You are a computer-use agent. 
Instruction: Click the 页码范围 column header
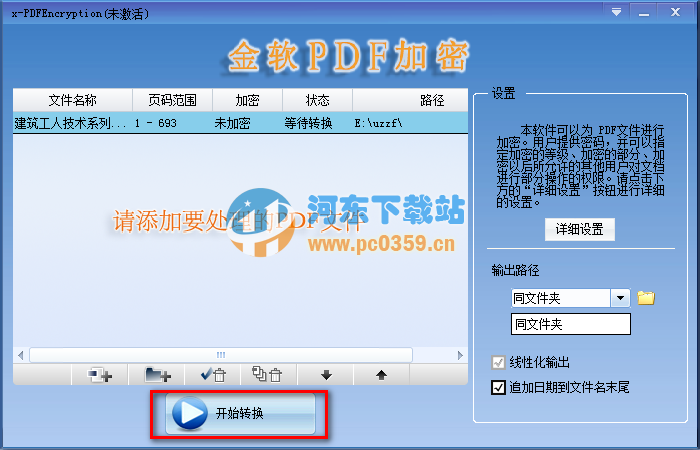point(172,100)
